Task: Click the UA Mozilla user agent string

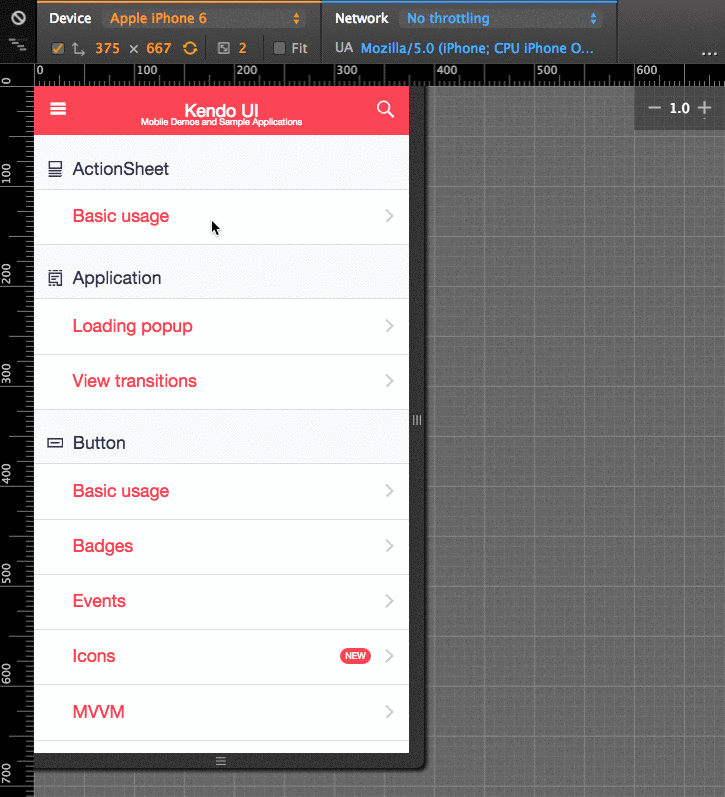Action: [x=477, y=48]
